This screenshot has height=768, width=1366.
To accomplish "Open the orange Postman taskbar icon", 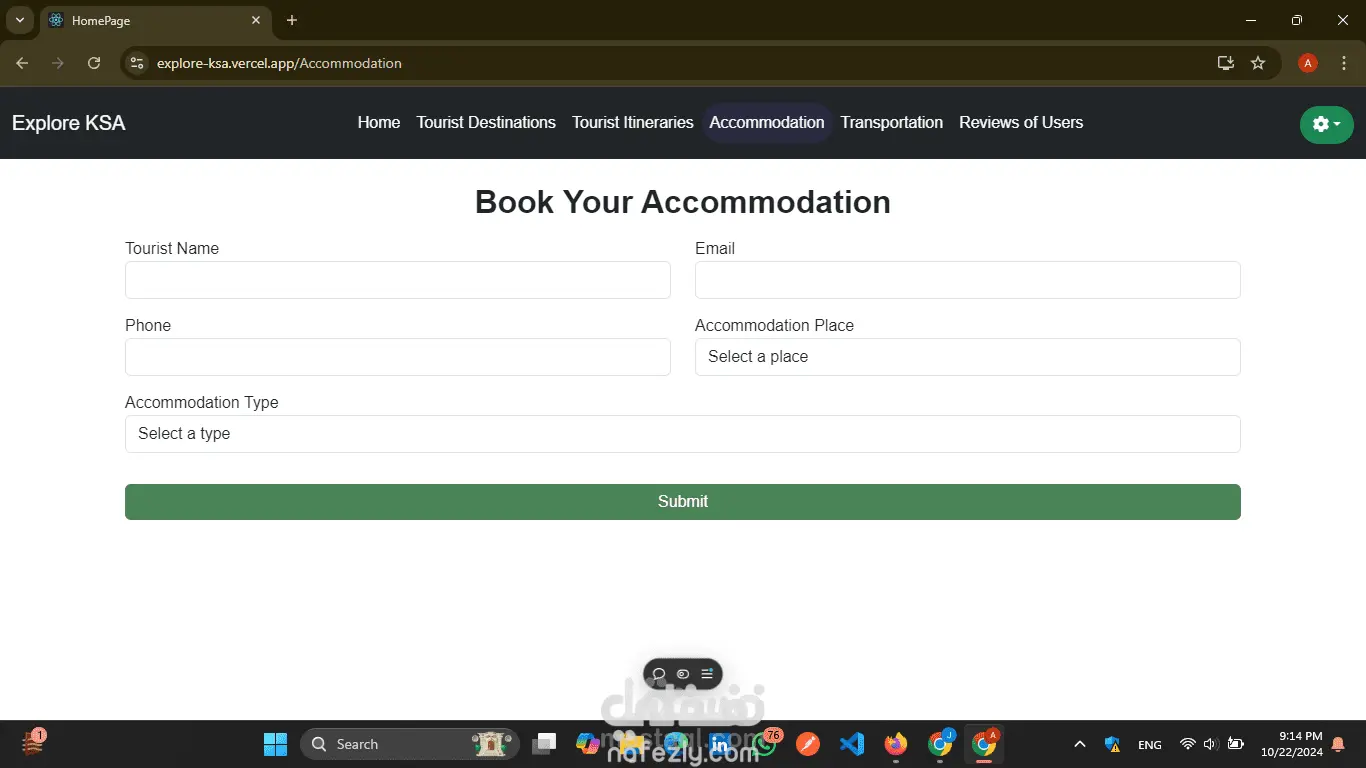I will click(x=808, y=744).
